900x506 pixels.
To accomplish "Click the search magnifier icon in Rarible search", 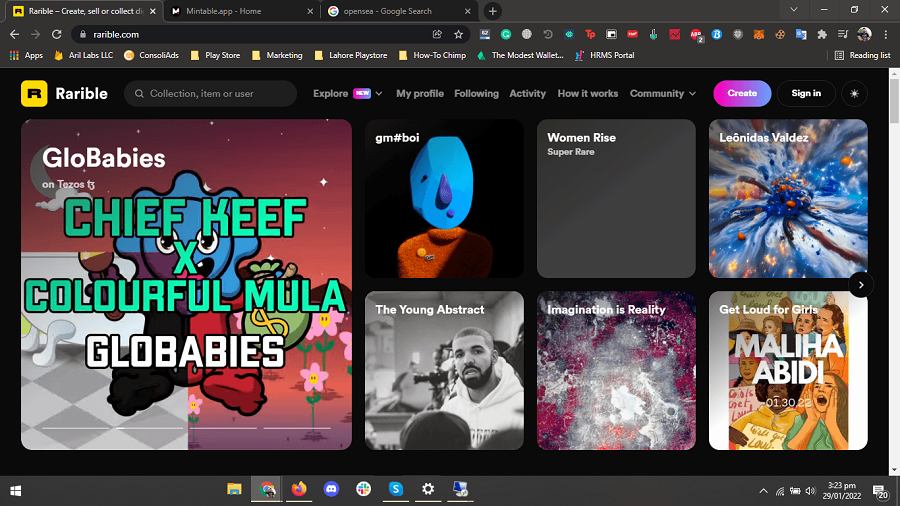I will click(139, 94).
